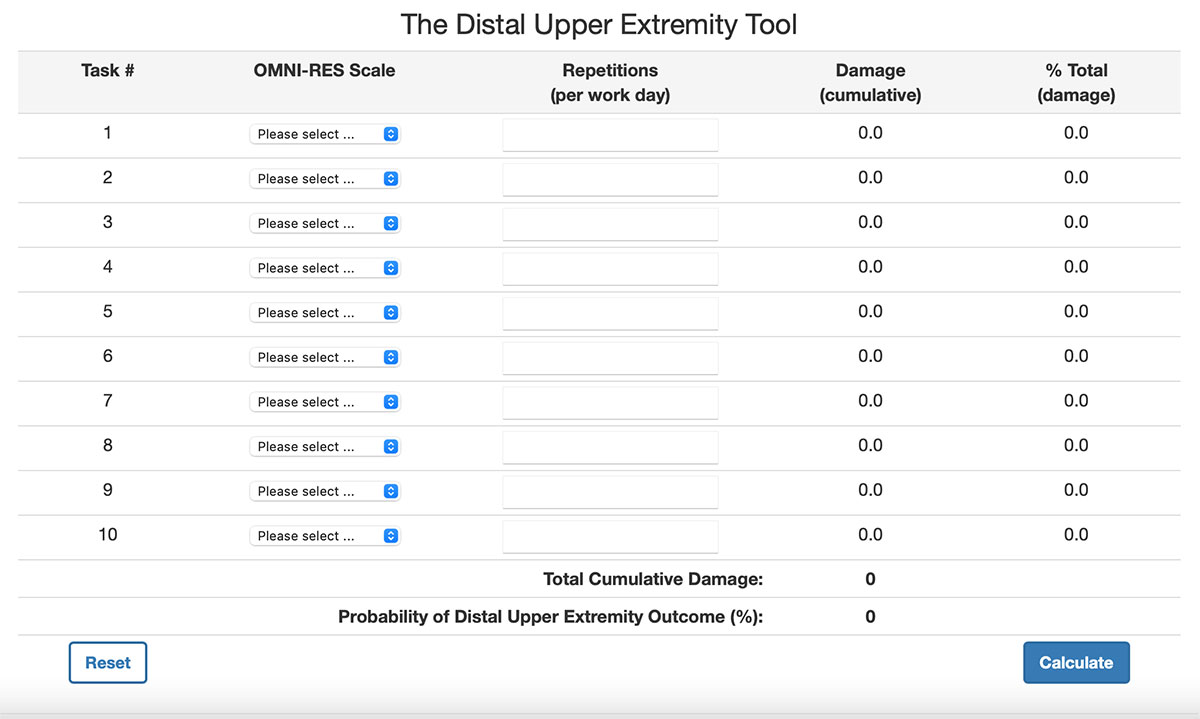Open the OMNI-RES Scale dropdown for Task 1
1200x719 pixels.
pos(325,134)
